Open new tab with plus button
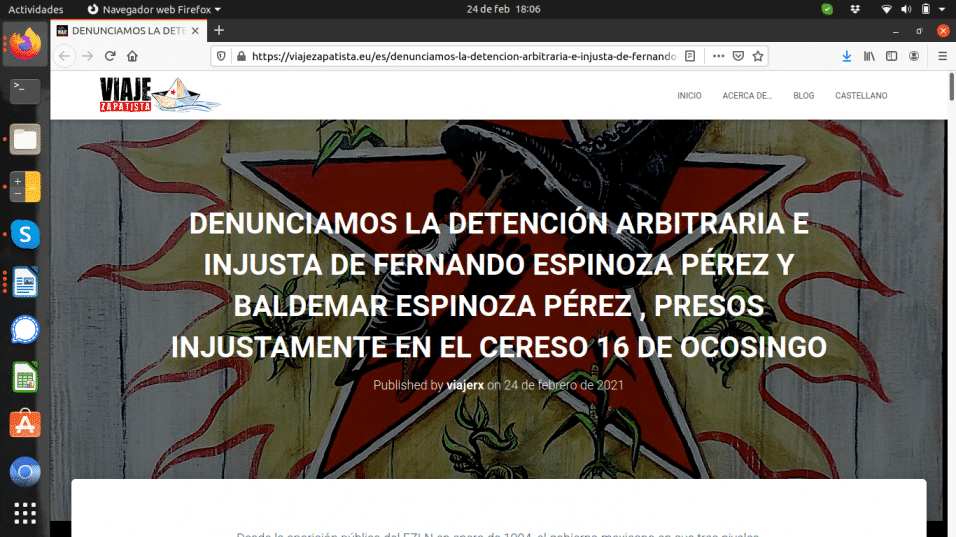Viewport: 956px width, 537px height. [x=219, y=30]
